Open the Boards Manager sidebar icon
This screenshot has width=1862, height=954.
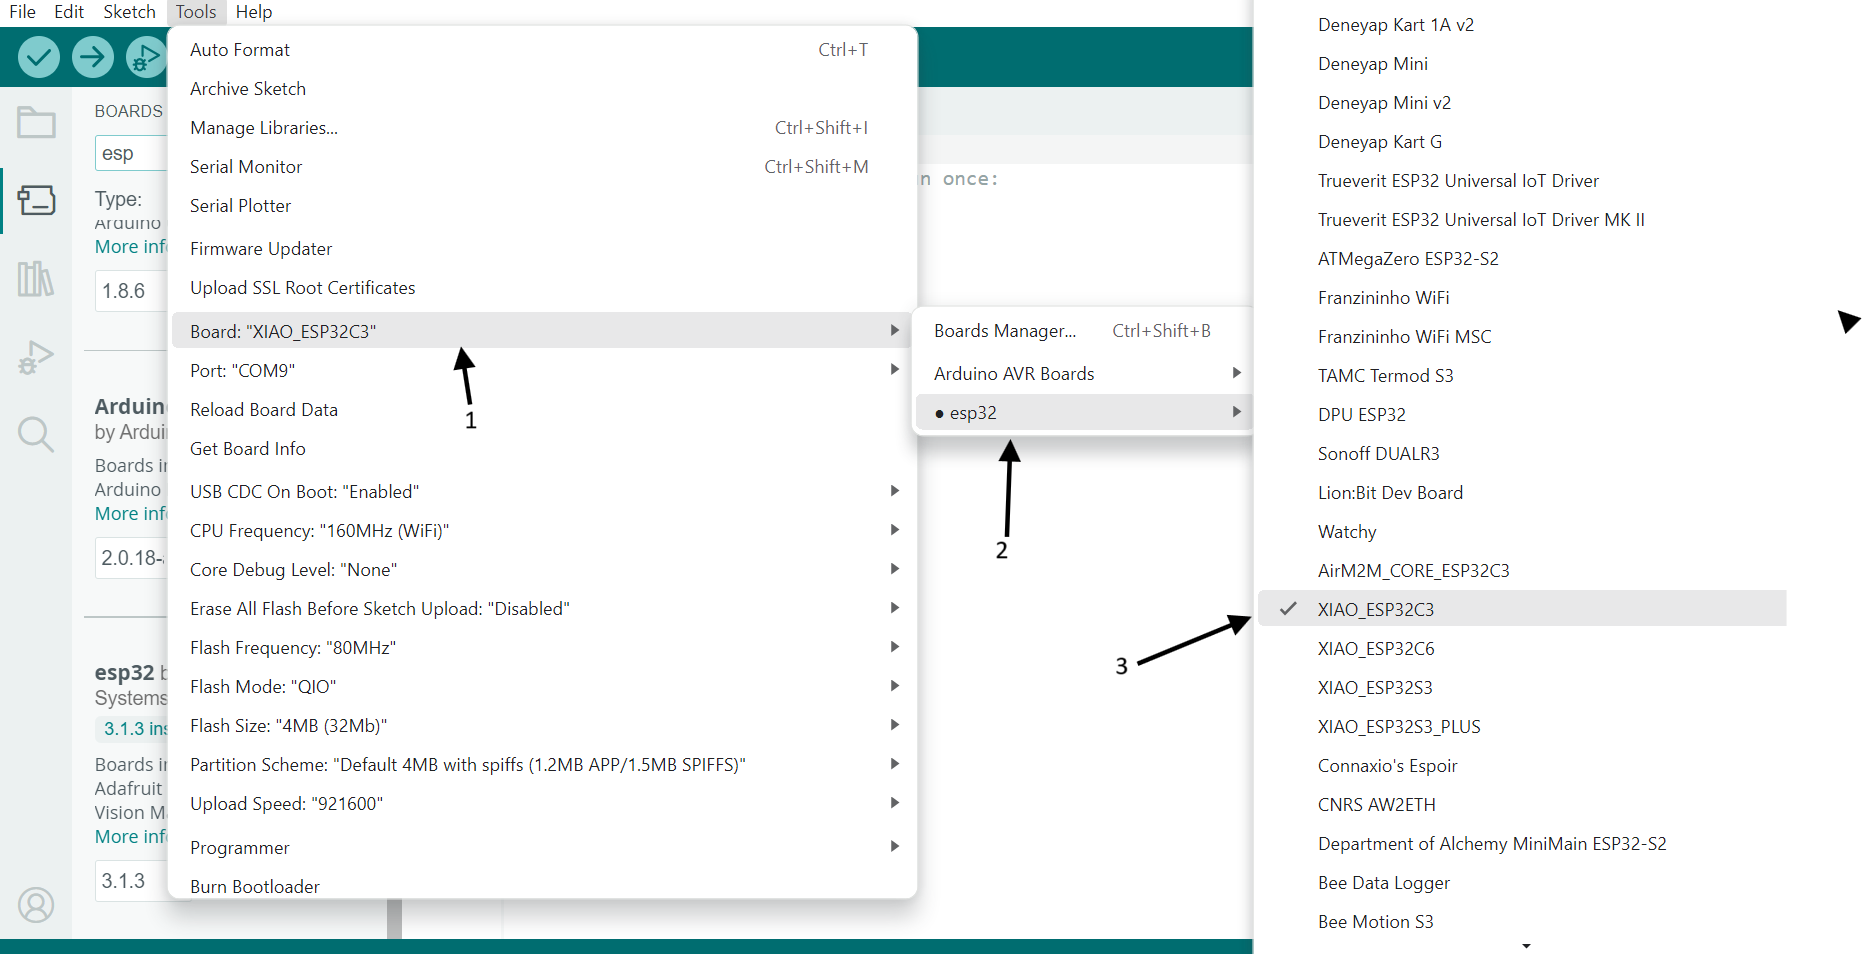click(36, 201)
